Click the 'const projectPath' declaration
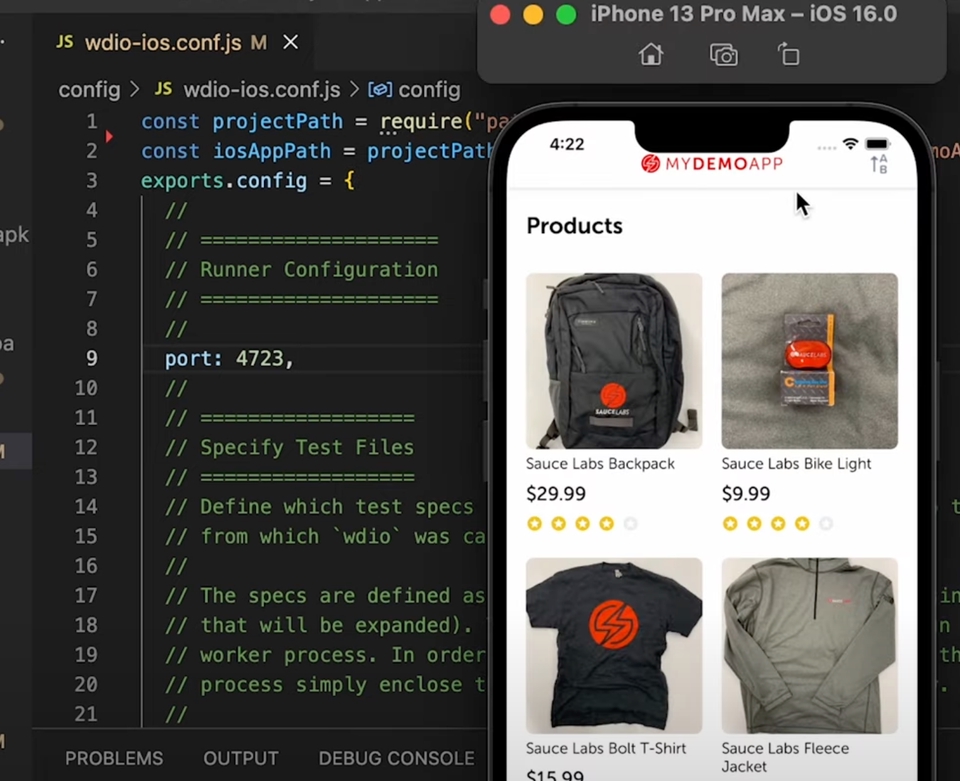The height and width of the screenshot is (781, 960). (x=242, y=121)
